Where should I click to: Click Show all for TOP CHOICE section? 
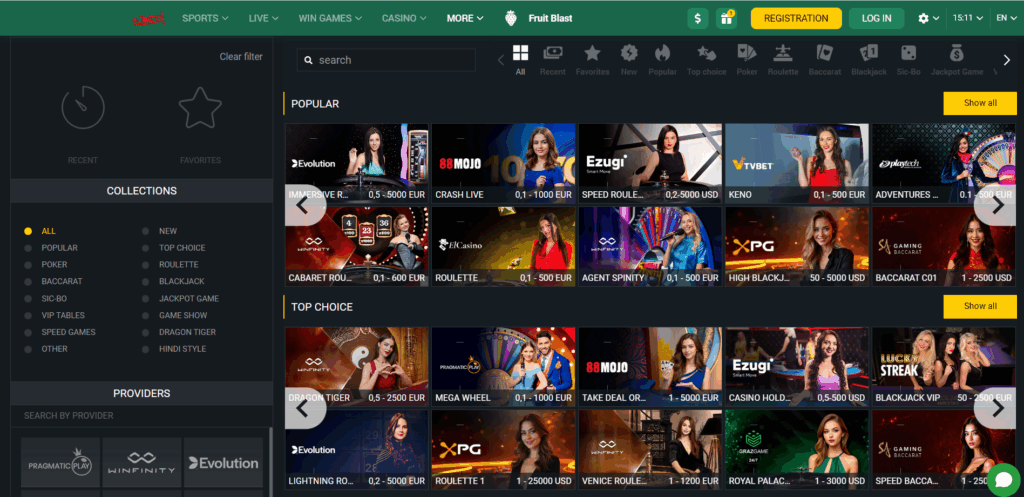point(980,306)
